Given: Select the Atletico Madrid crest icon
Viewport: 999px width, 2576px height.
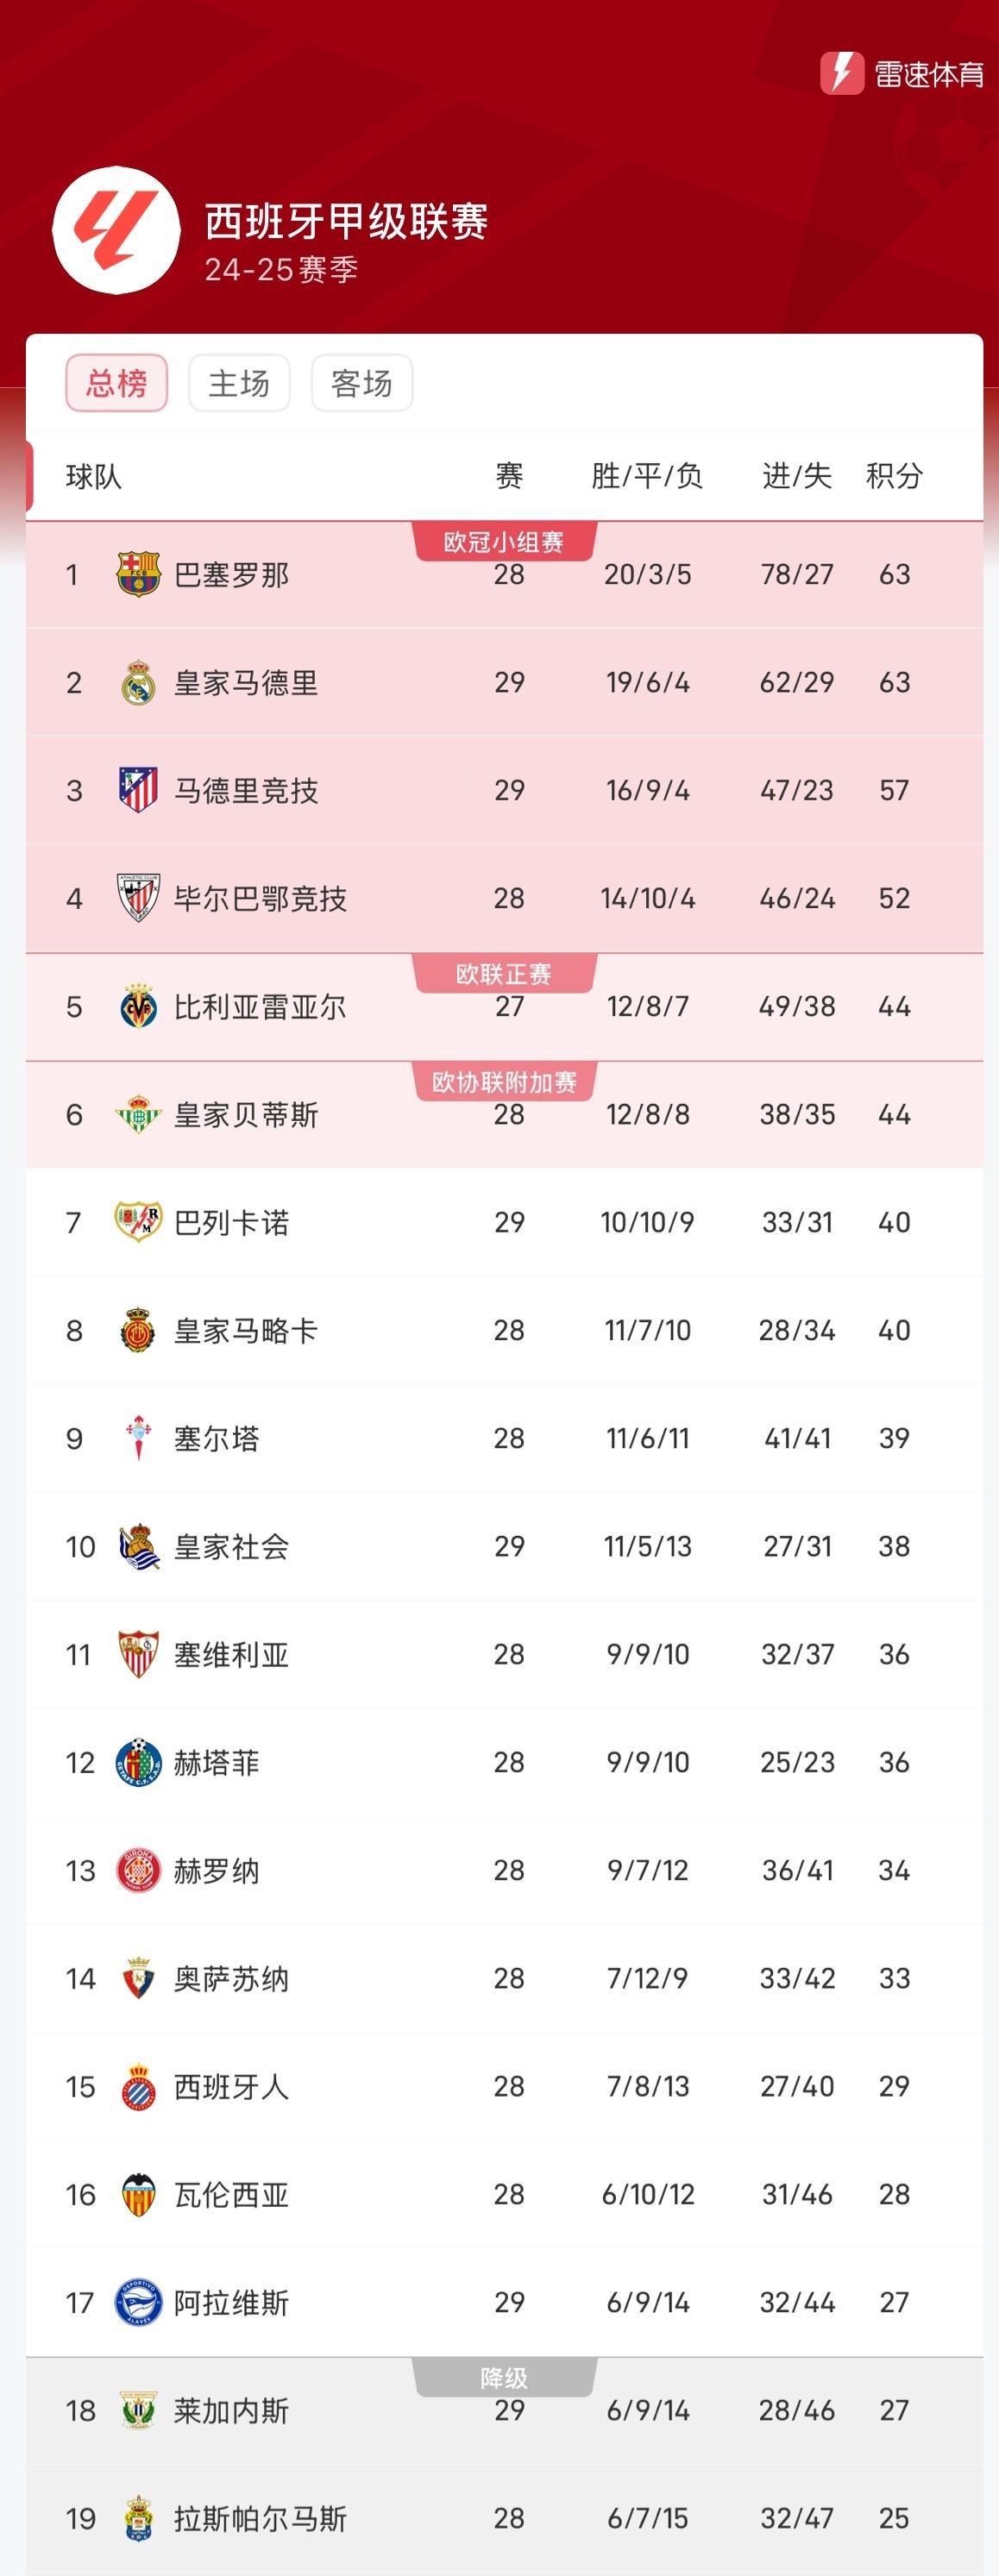Looking at the screenshot, I should click(138, 790).
